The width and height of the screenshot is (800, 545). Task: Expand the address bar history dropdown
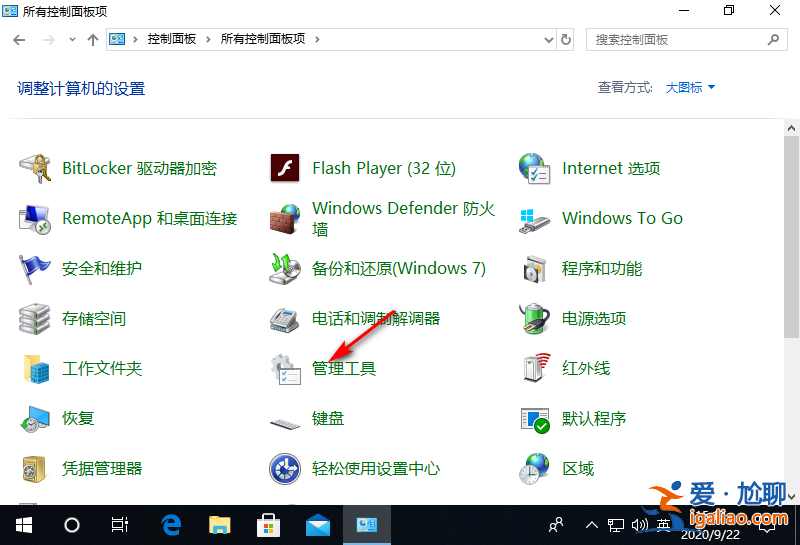[548, 40]
